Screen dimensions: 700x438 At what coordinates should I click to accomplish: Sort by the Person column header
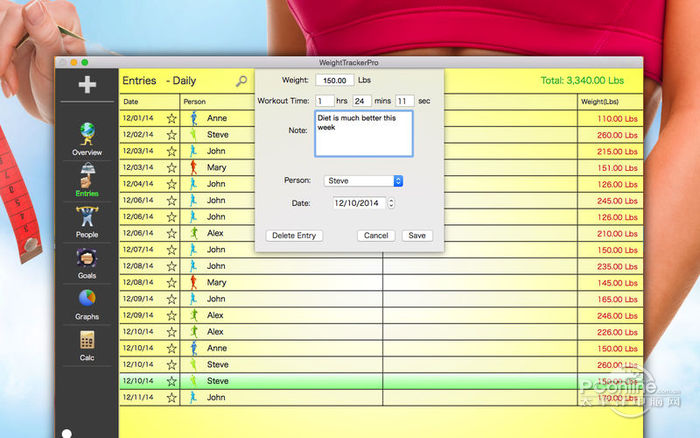click(194, 102)
